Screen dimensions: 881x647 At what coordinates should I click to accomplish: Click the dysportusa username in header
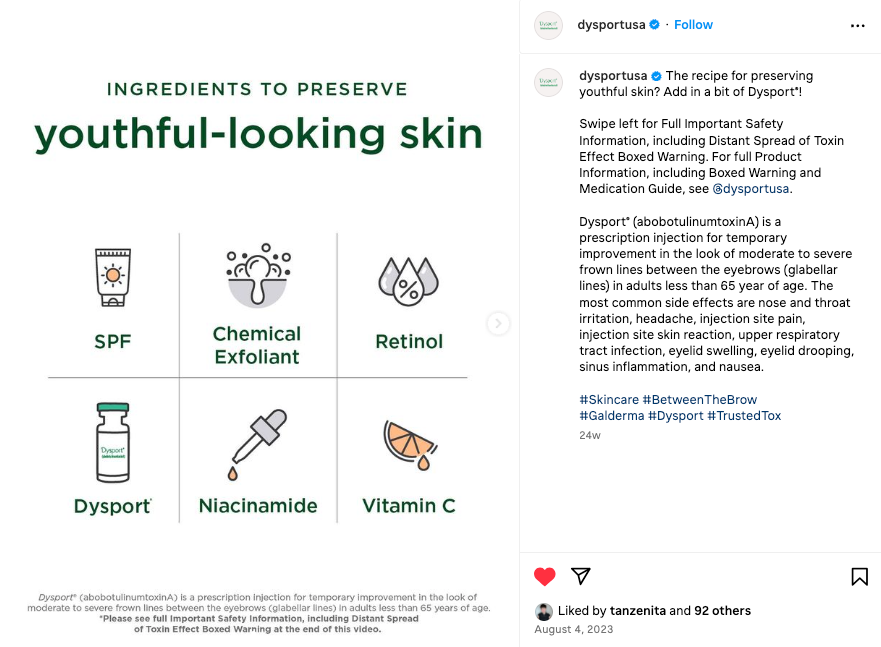click(x=611, y=25)
